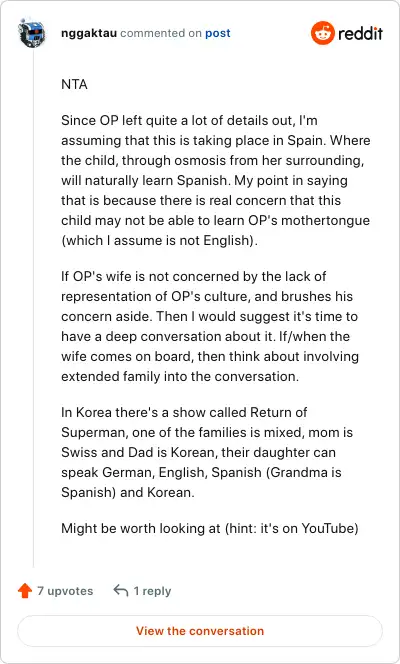Click the '7 upvotes' count label
The height and width of the screenshot is (664, 400).
65,591
